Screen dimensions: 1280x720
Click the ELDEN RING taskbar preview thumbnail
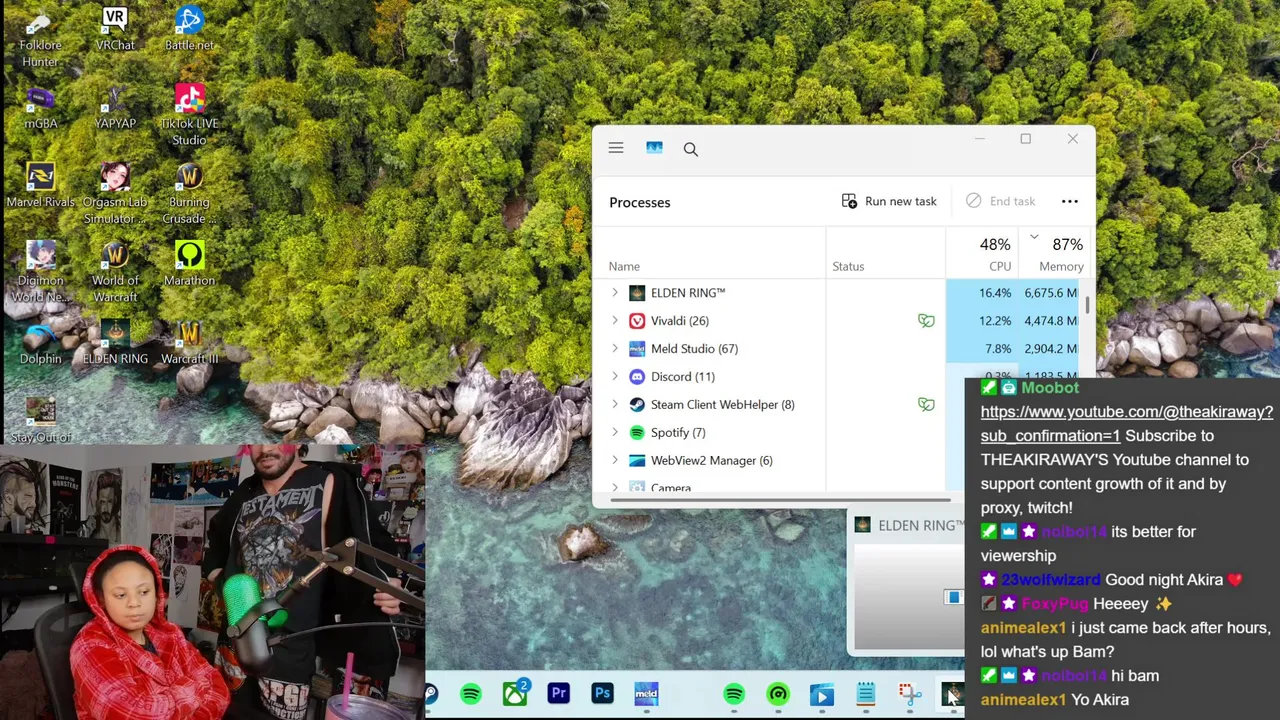(908, 597)
